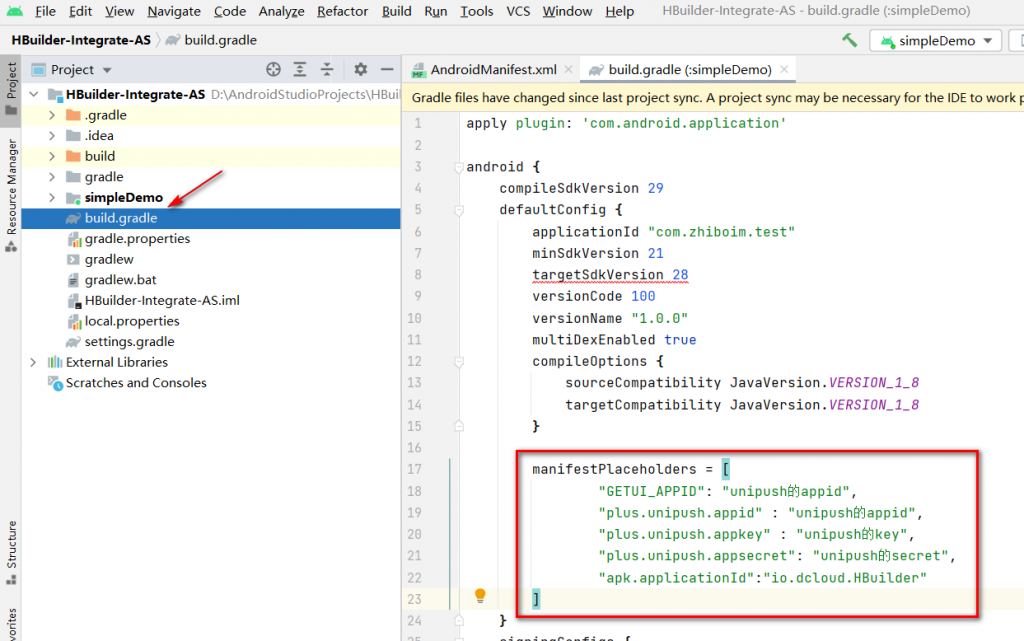Open the Tools menu
The width and height of the screenshot is (1024, 641).
click(x=477, y=11)
